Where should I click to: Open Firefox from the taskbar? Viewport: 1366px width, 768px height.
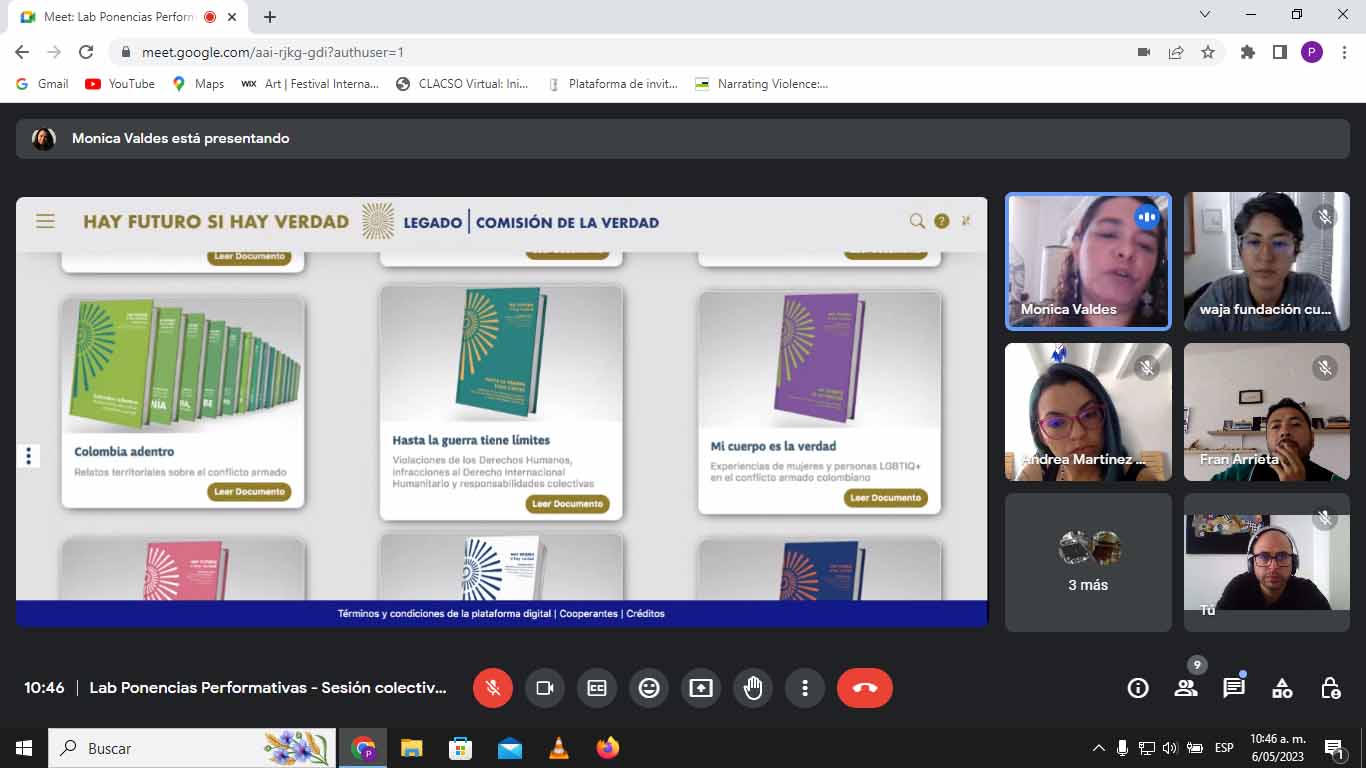click(x=608, y=748)
